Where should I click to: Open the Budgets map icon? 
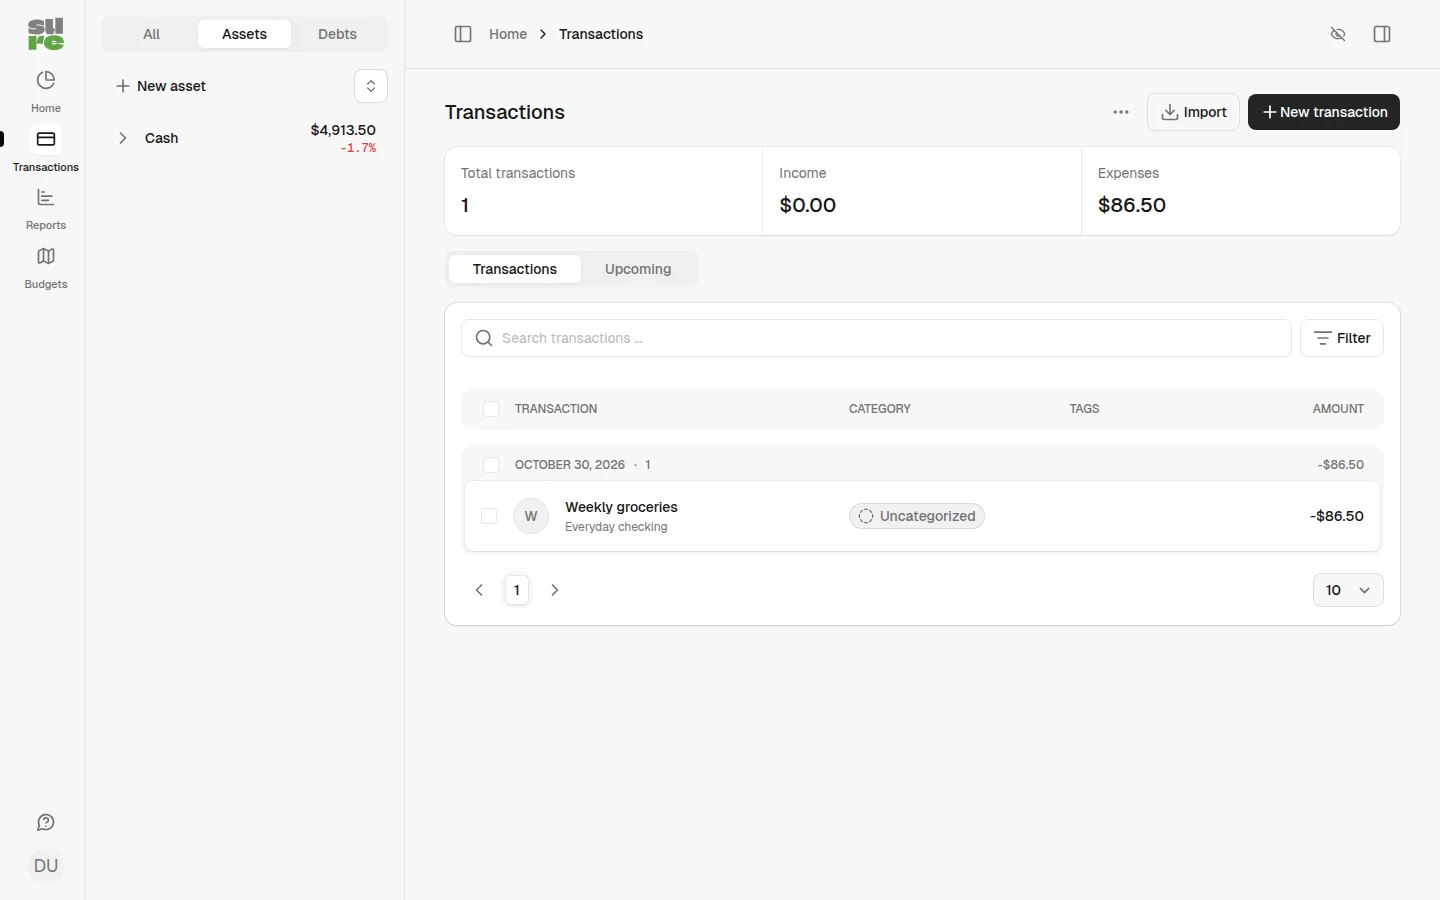pyautogui.click(x=46, y=257)
